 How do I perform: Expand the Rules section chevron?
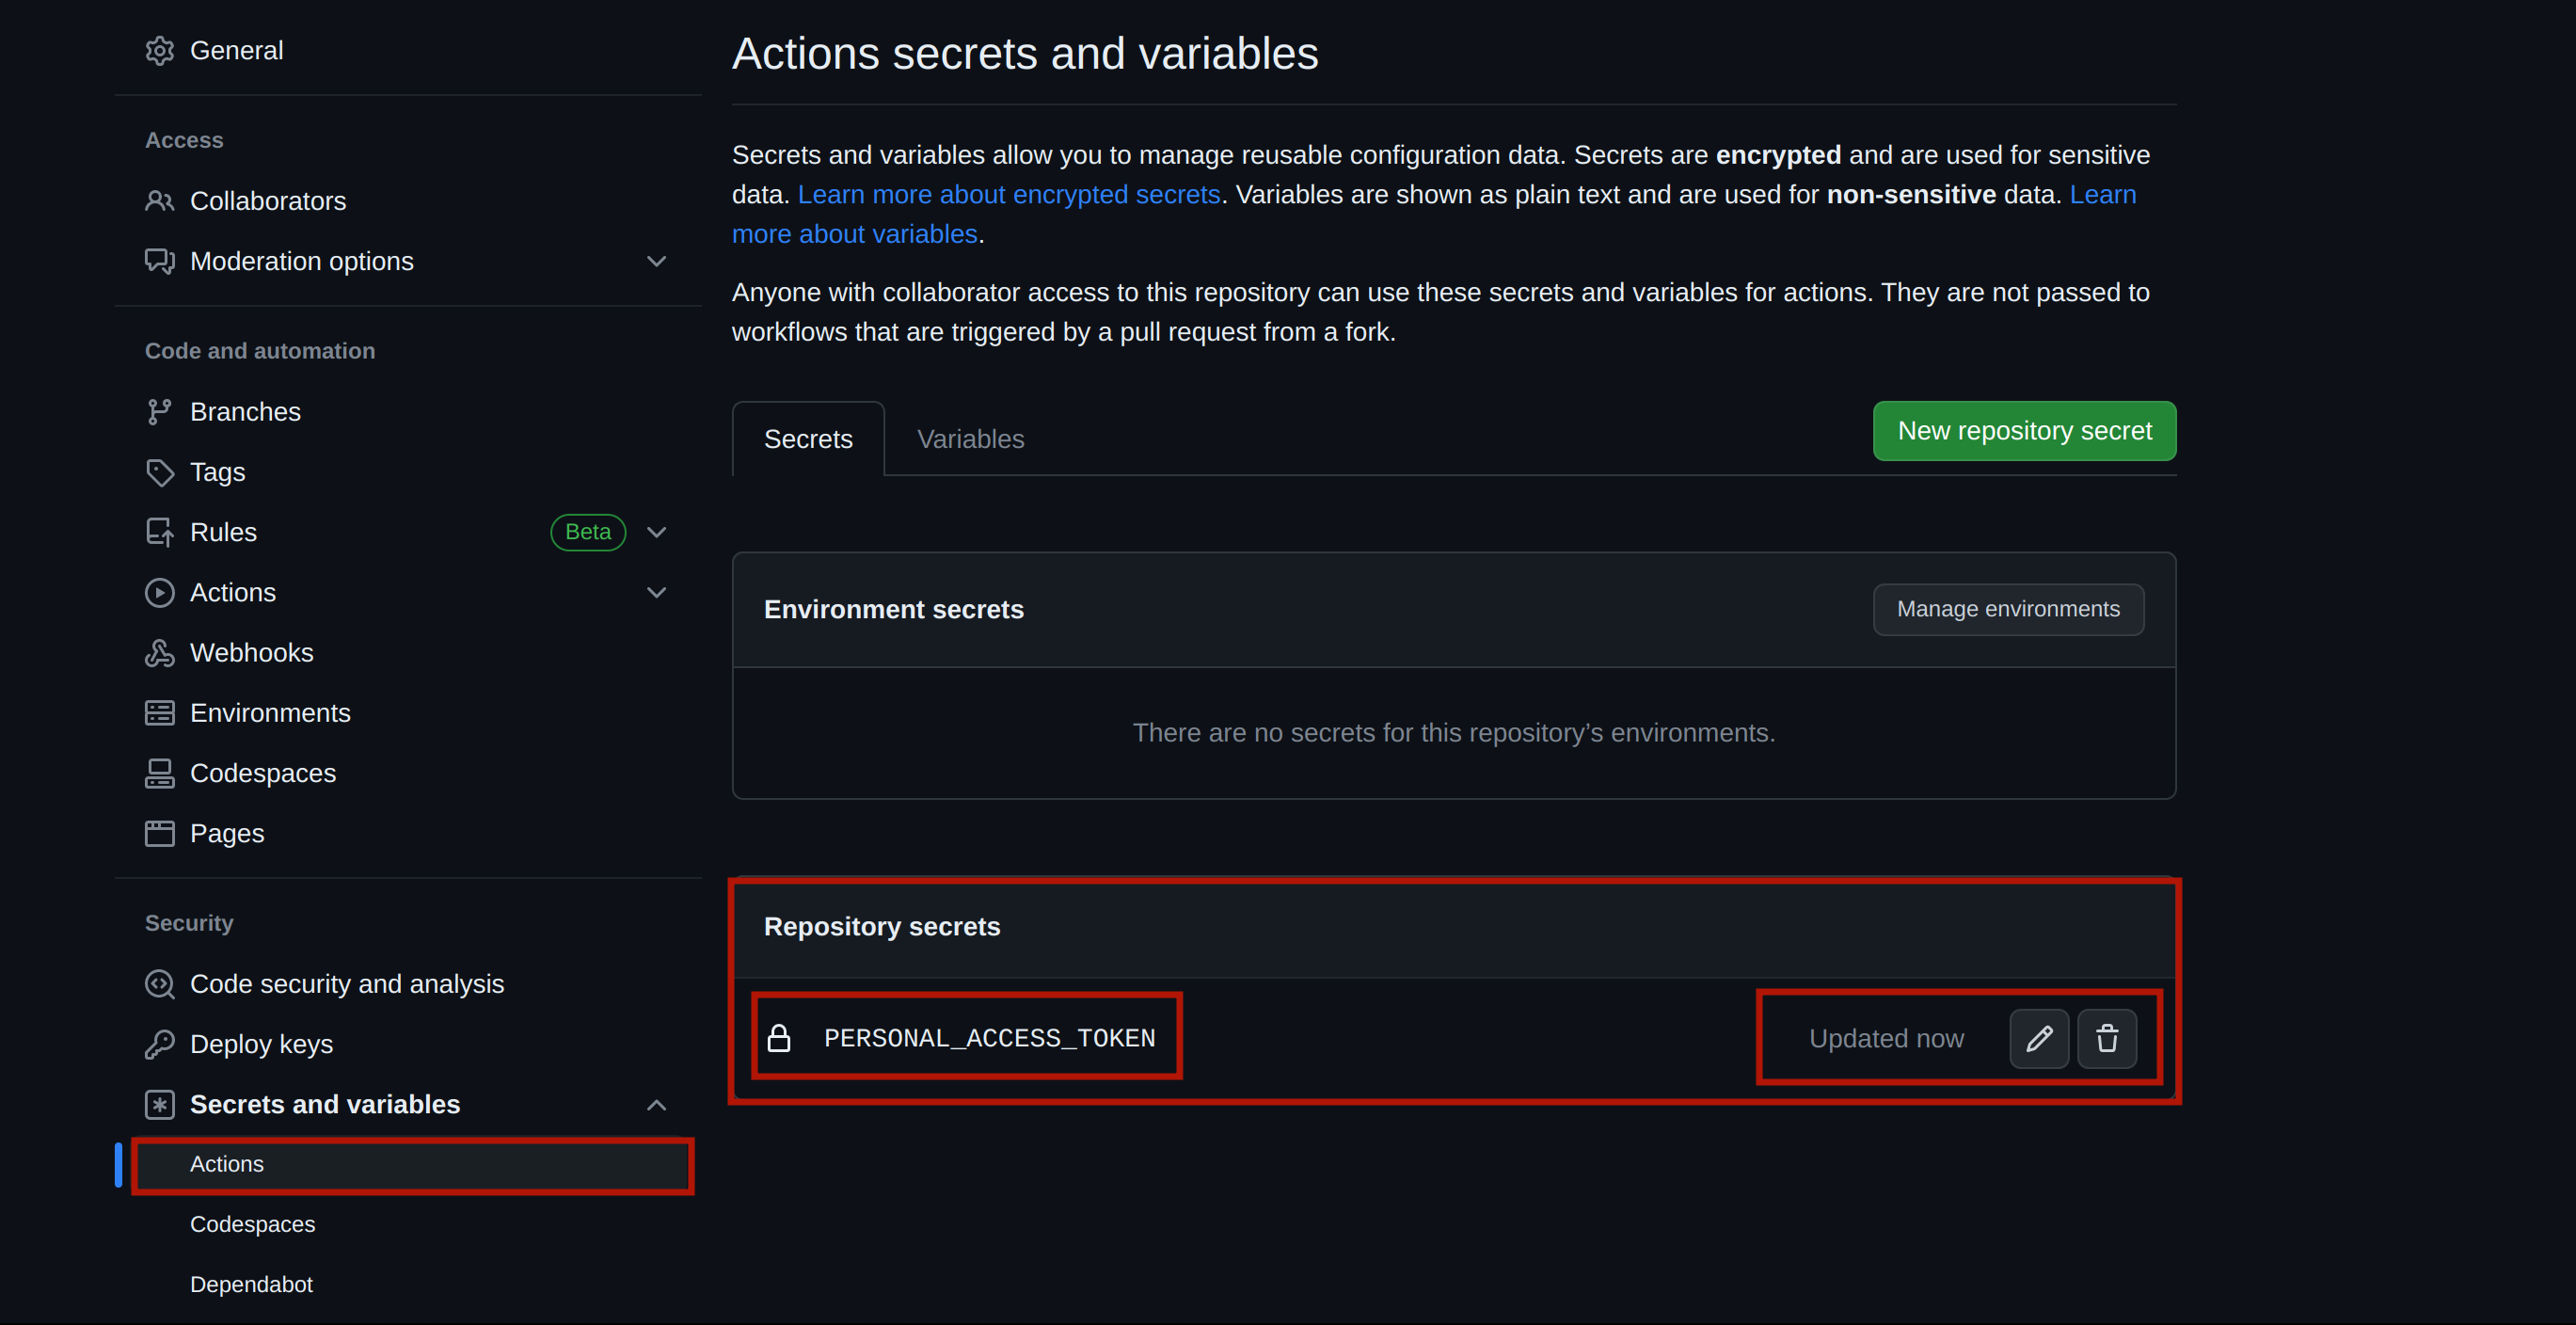(656, 532)
